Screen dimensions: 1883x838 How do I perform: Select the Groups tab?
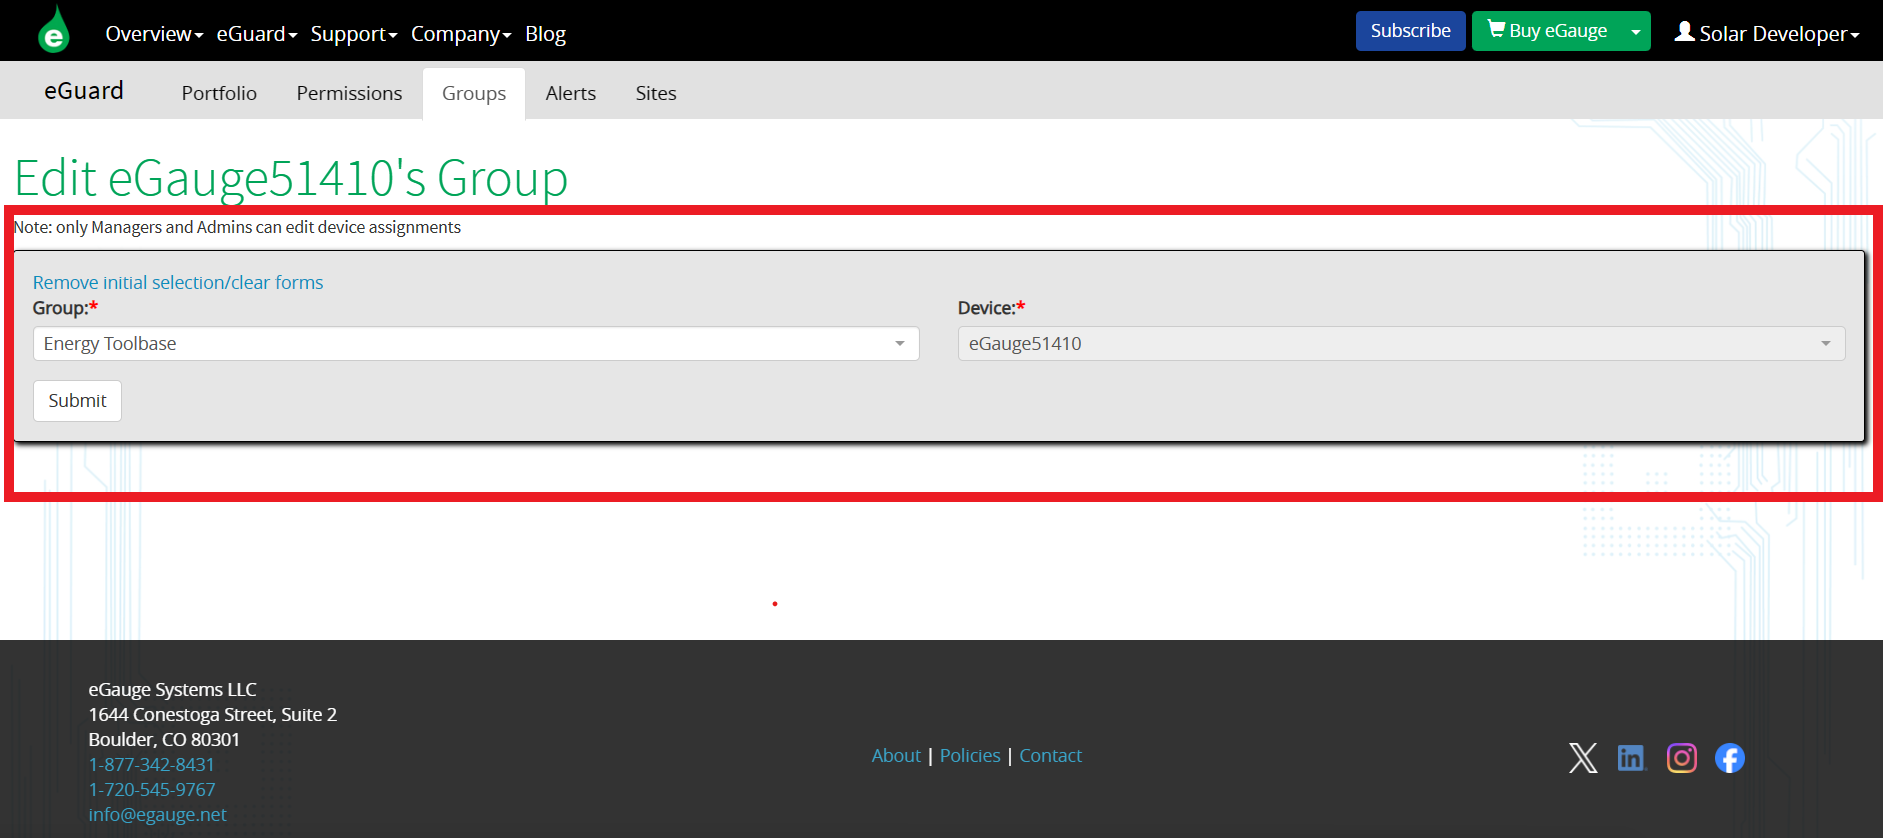[474, 93]
